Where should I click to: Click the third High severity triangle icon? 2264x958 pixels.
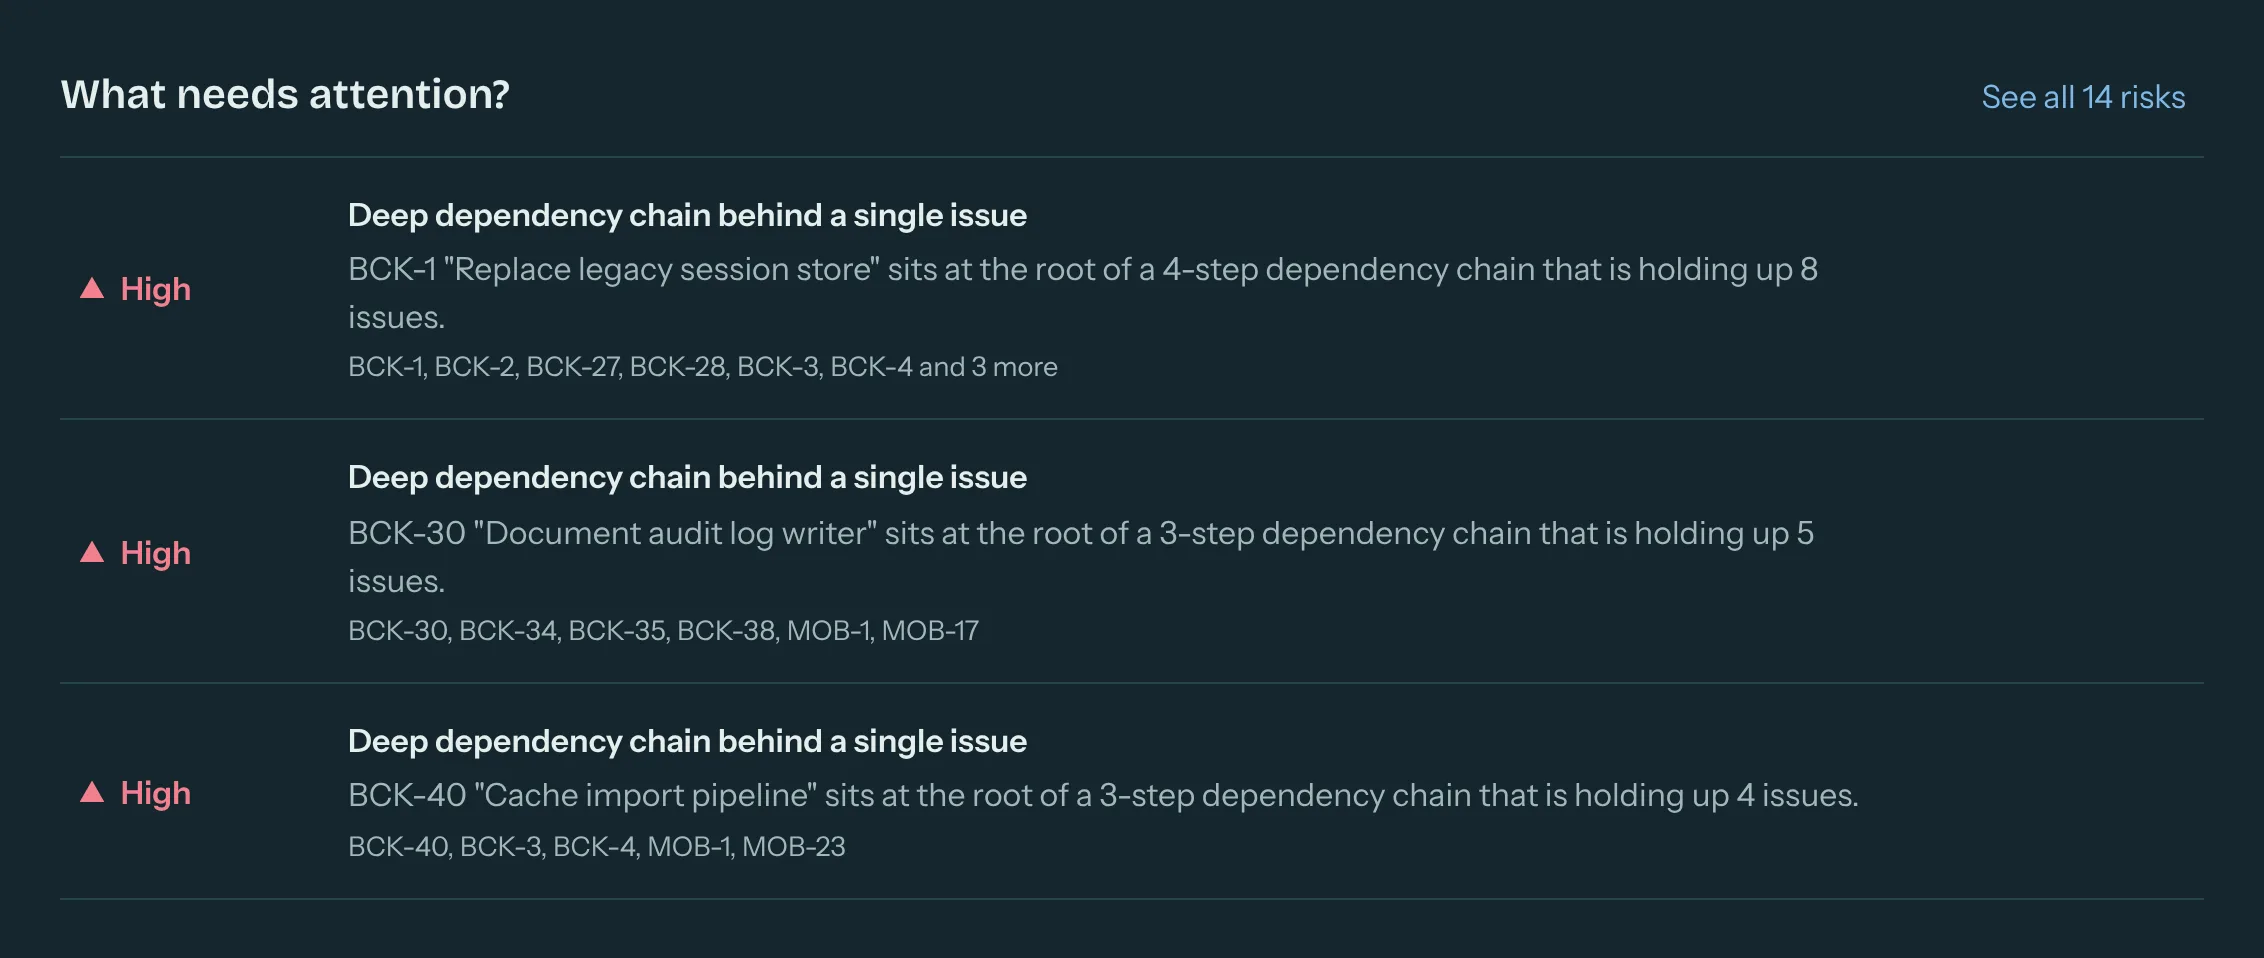click(92, 793)
